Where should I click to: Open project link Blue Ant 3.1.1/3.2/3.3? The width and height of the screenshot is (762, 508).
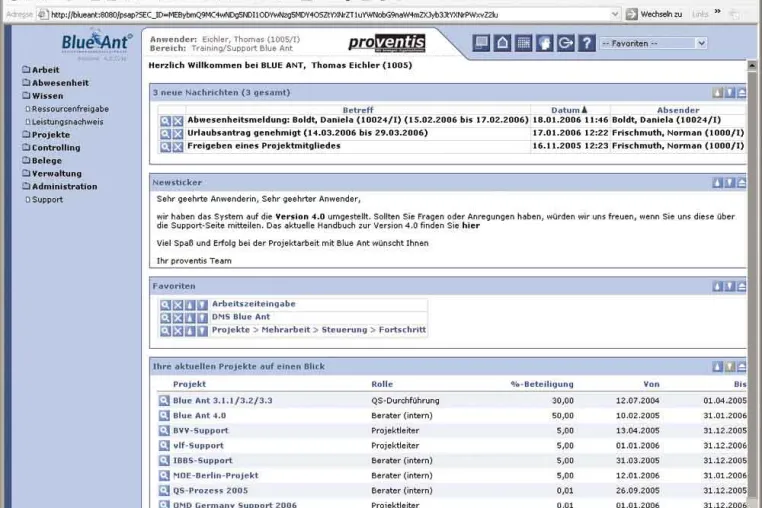(x=223, y=401)
